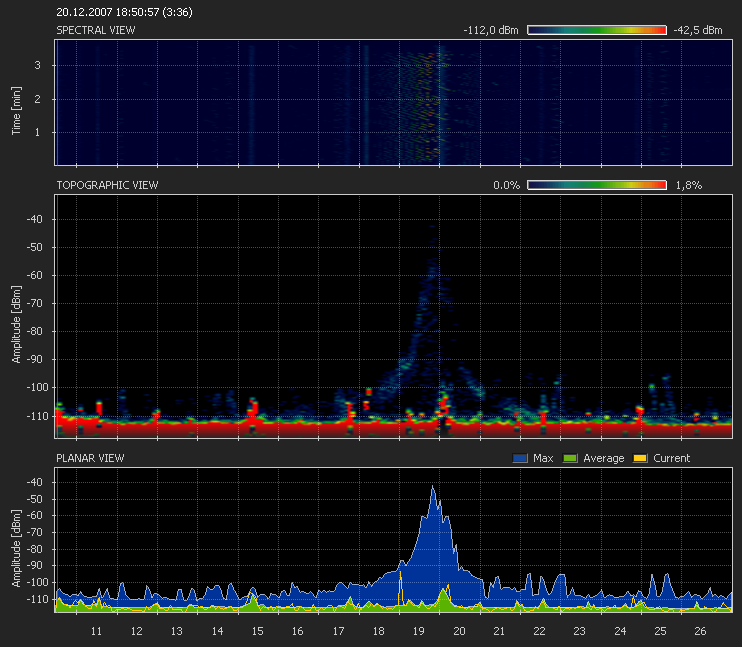This screenshot has height=647, width=742.
Task: Click the Topographic View percentage color scale bar
Action: point(597,185)
